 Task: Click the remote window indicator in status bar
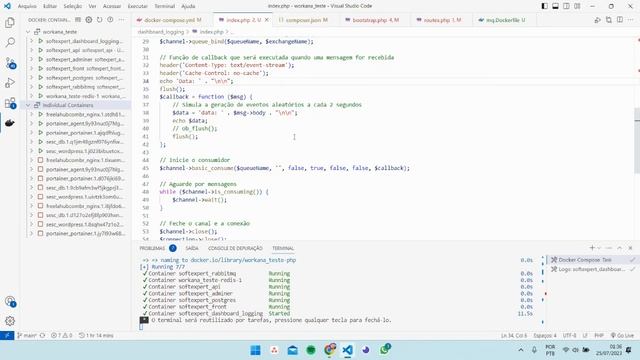(x=7, y=336)
